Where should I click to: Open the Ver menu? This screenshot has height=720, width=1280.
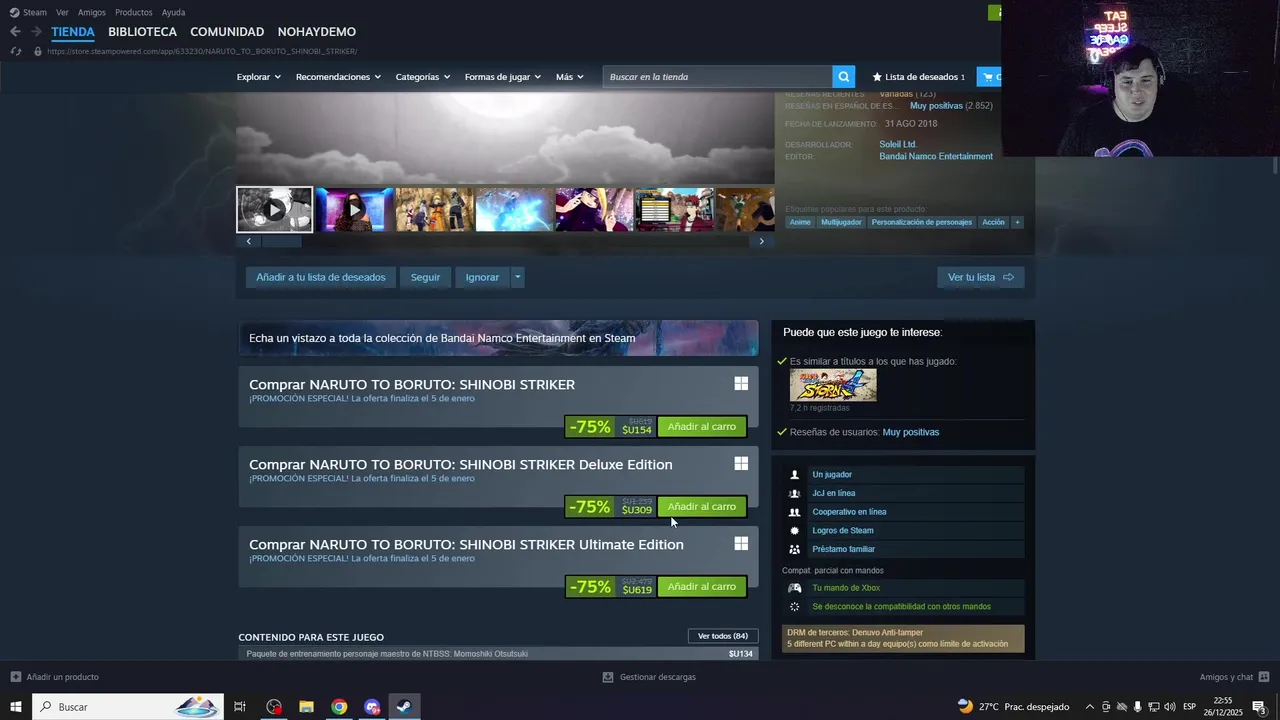(x=62, y=12)
